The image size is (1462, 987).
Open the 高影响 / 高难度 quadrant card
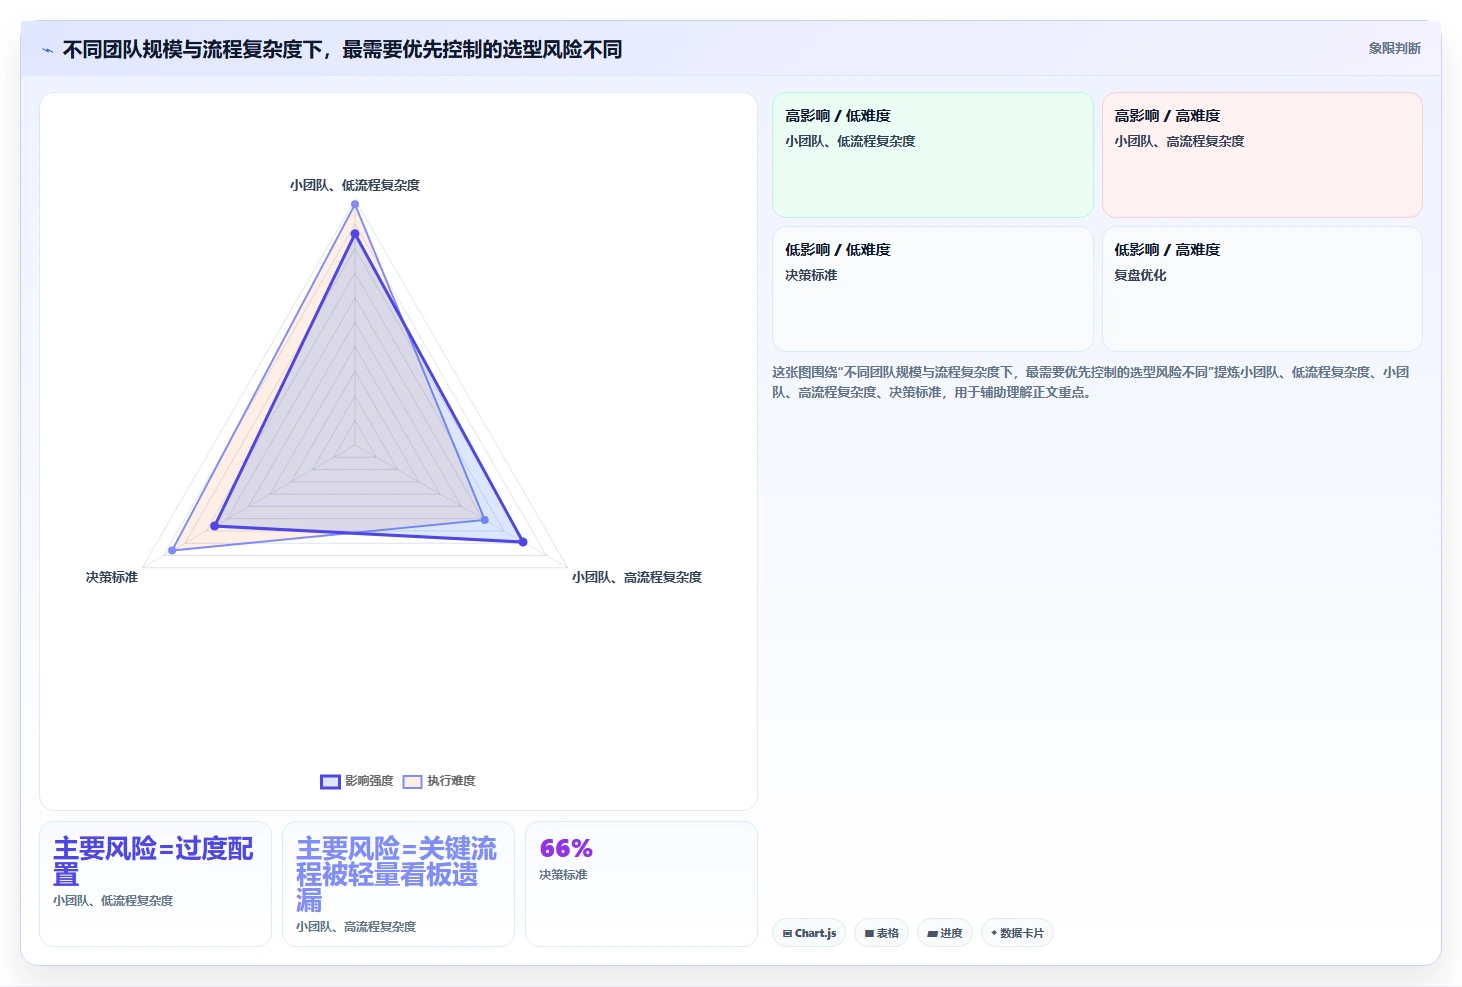[x=1262, y=155]
